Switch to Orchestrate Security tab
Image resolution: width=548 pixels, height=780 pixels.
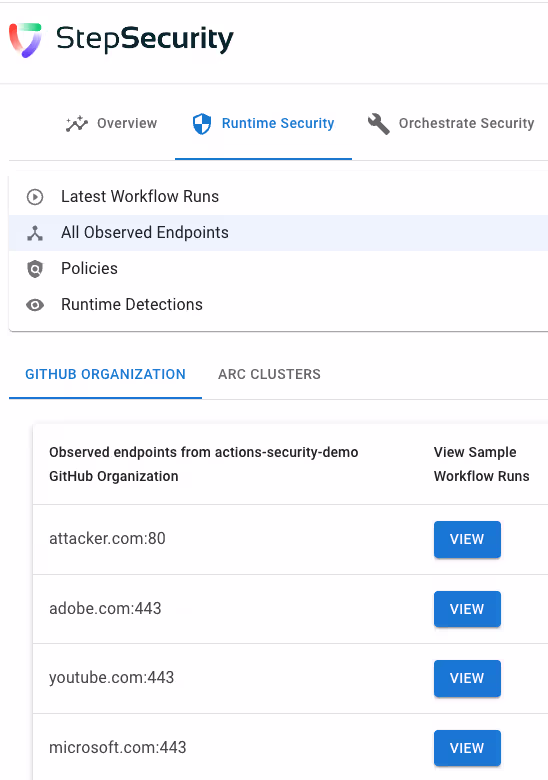tap(451, 123)
